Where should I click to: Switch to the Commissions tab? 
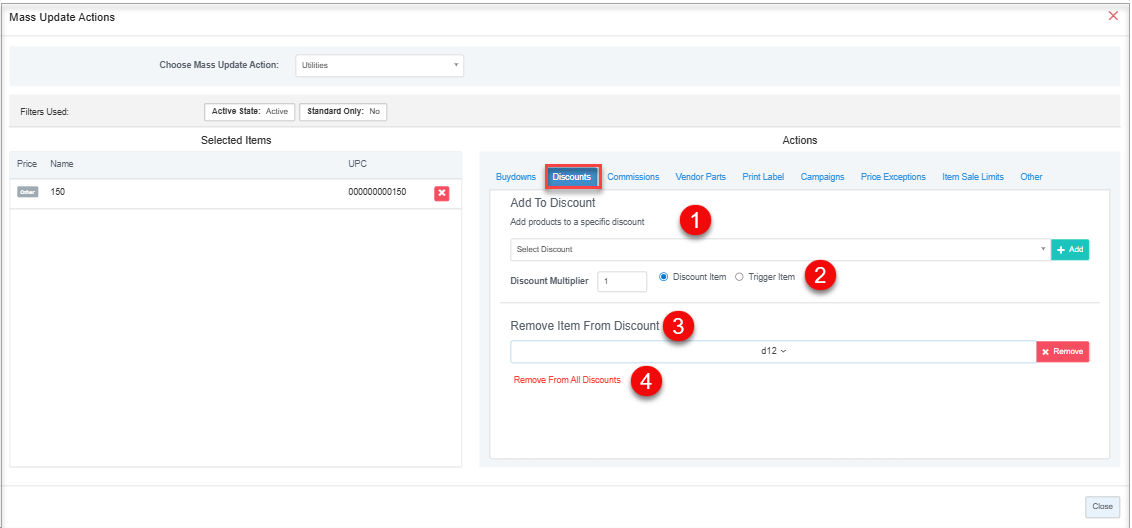pyautogui.click(x=633, y=177)
